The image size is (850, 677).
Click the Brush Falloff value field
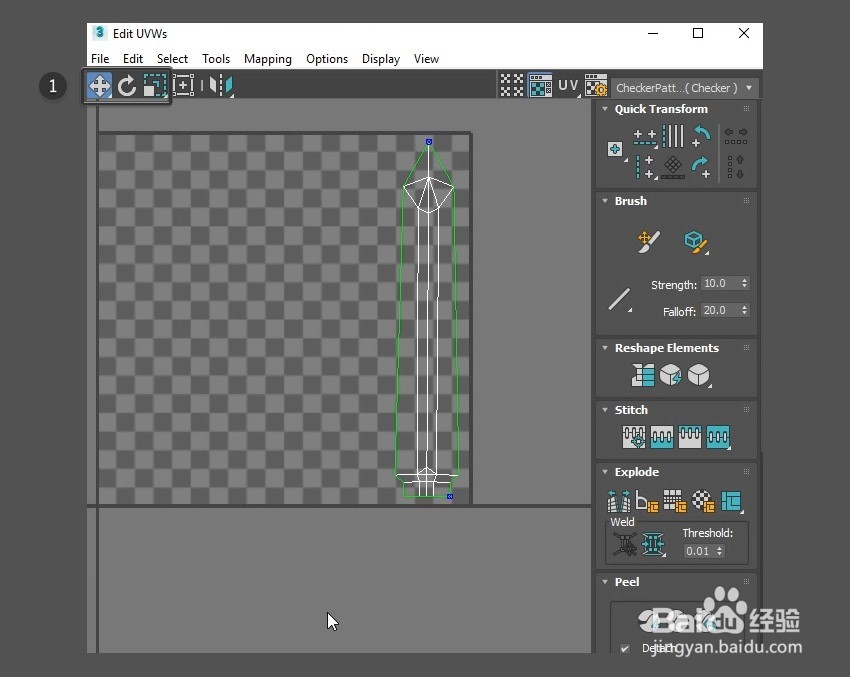point(719,311)
